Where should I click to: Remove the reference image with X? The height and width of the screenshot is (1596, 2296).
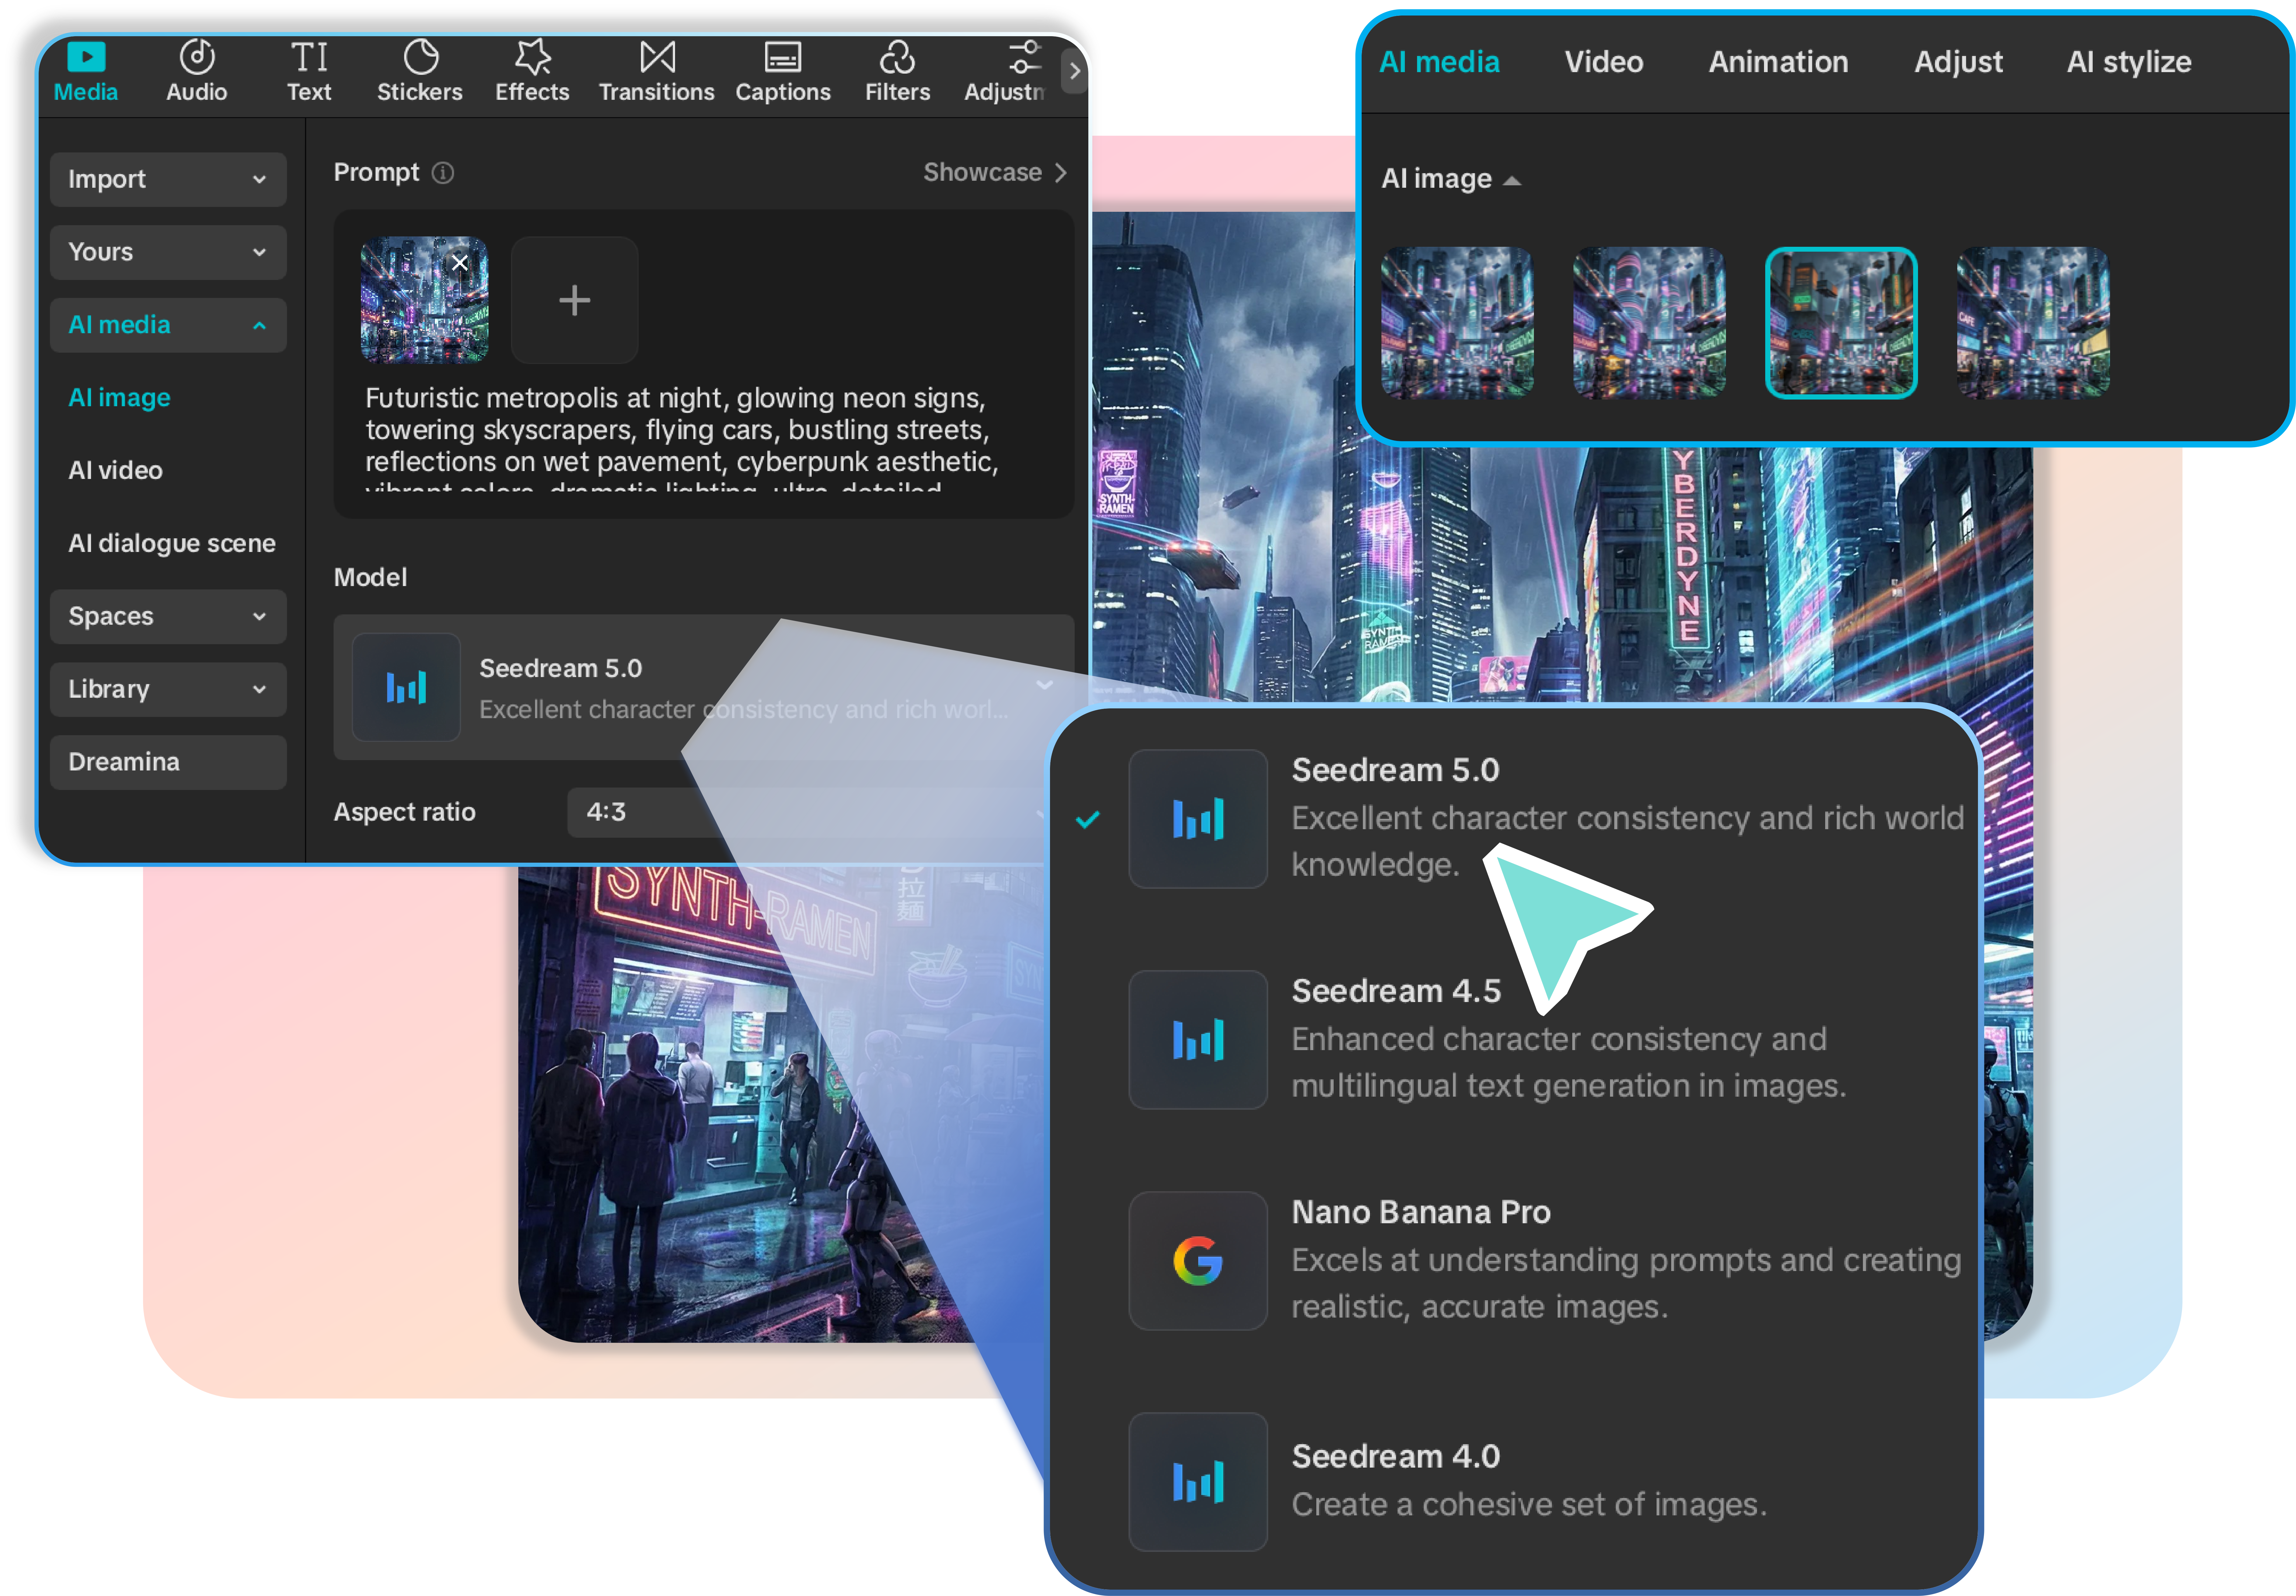(x=460, y=263)
